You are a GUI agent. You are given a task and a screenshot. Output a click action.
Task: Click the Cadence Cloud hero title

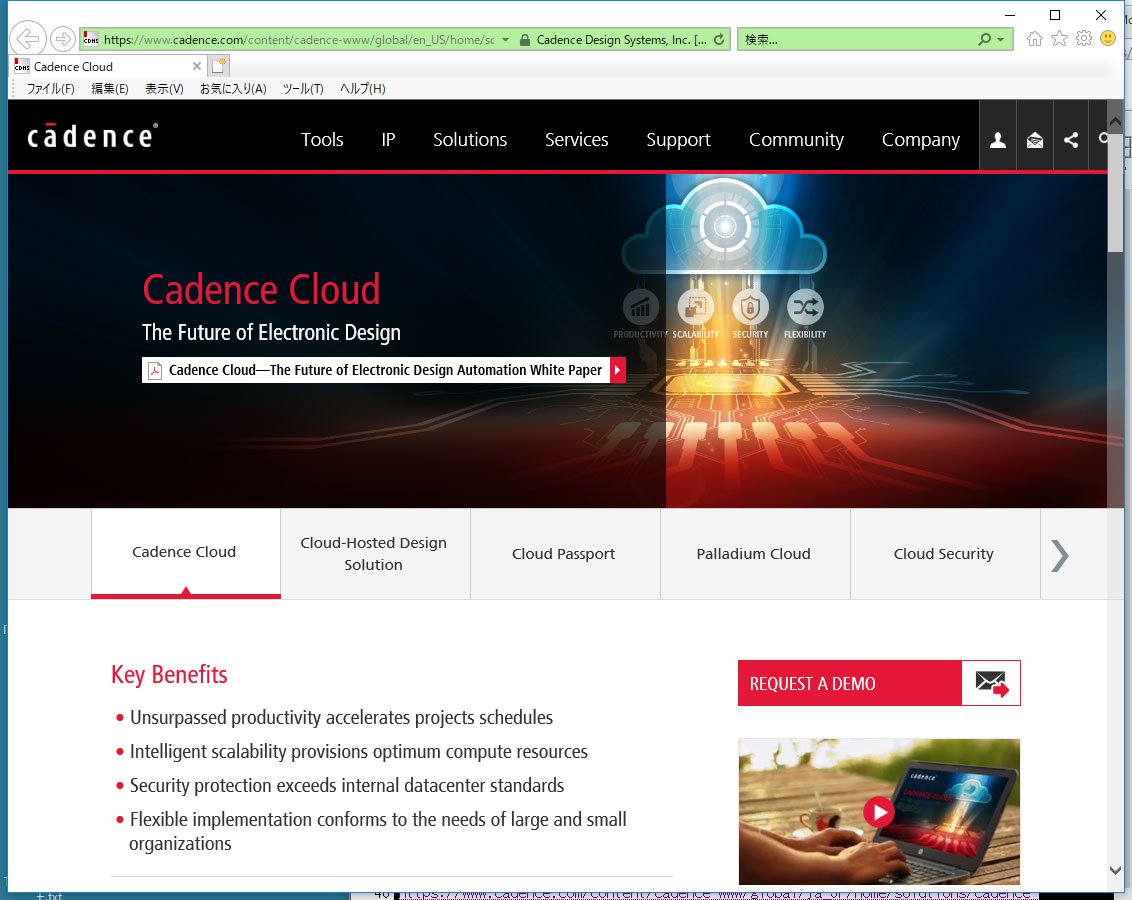261,289
